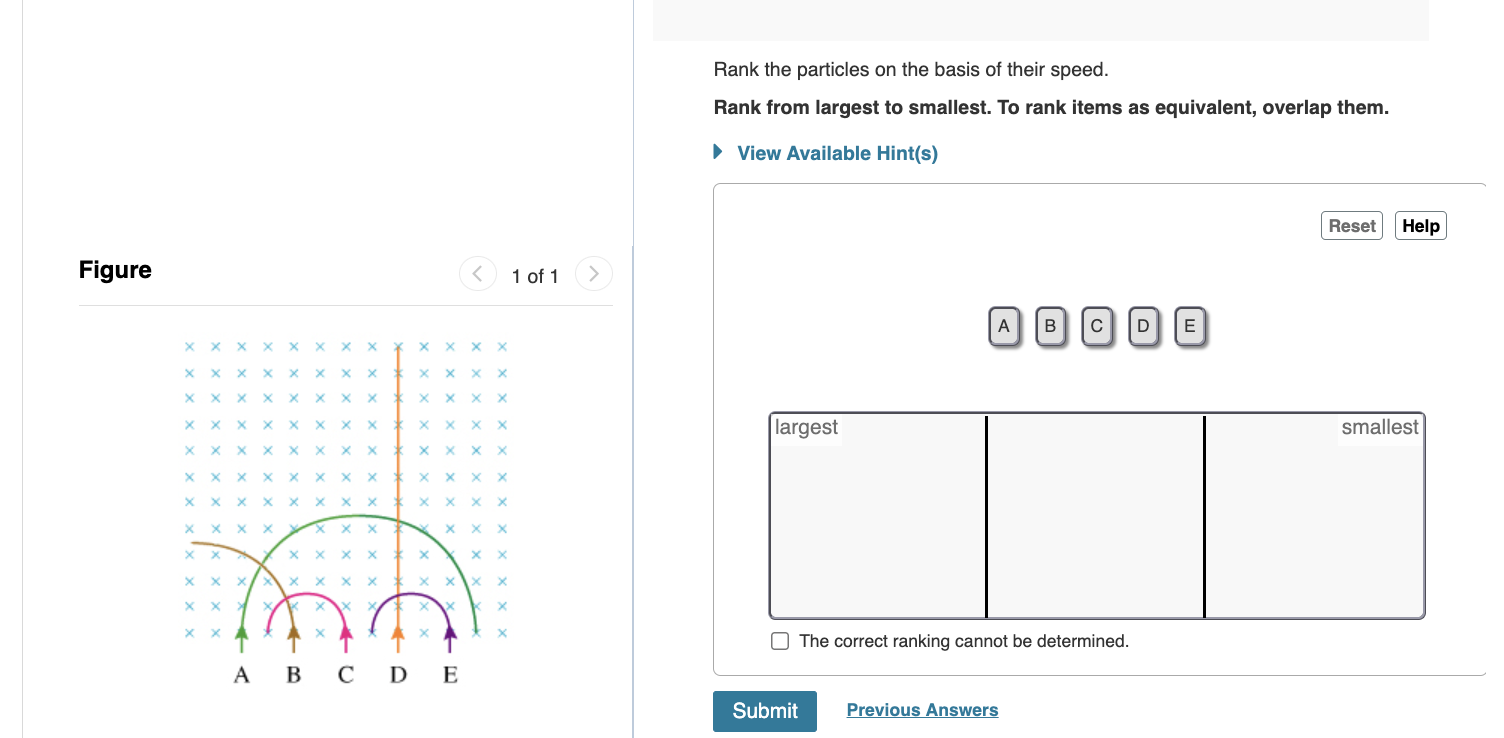
Task: Click the Submit button
Action: (764, 711)
